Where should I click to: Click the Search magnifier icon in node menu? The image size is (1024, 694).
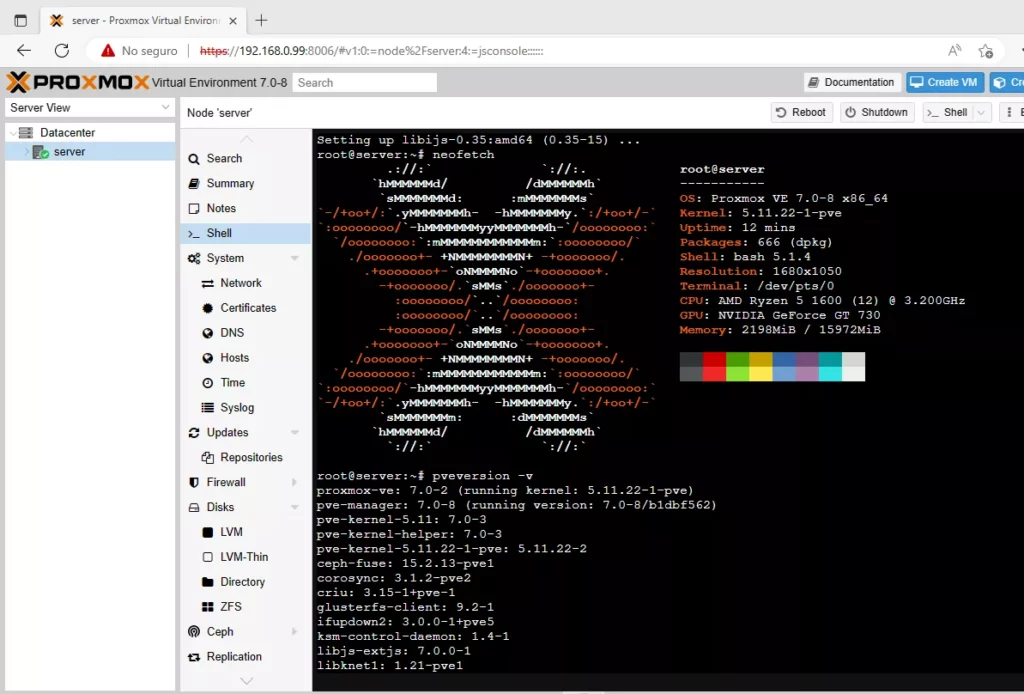coord(194,159)
